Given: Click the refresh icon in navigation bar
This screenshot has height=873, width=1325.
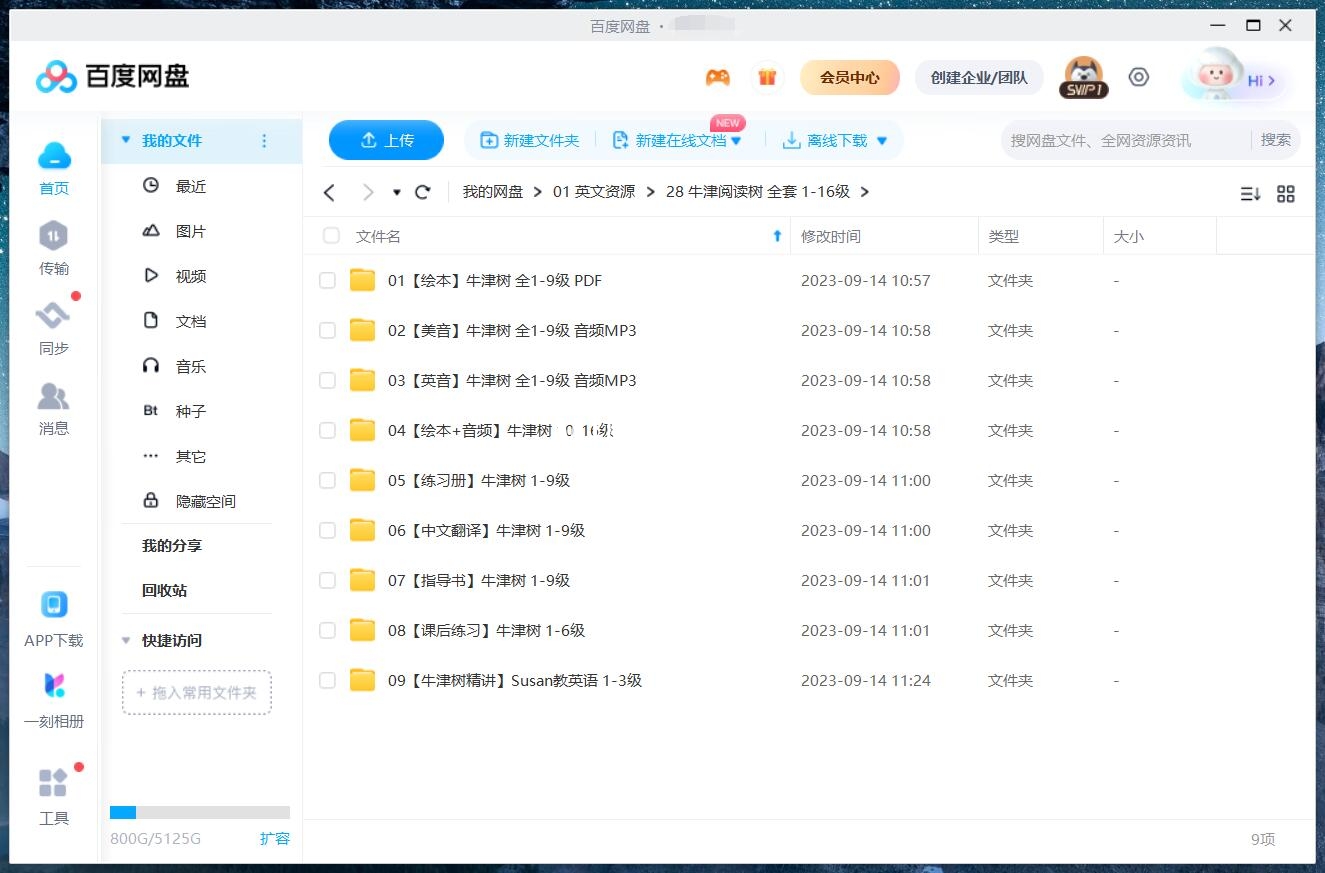Looking at the screenshot, I should click(x=422, y=192).
